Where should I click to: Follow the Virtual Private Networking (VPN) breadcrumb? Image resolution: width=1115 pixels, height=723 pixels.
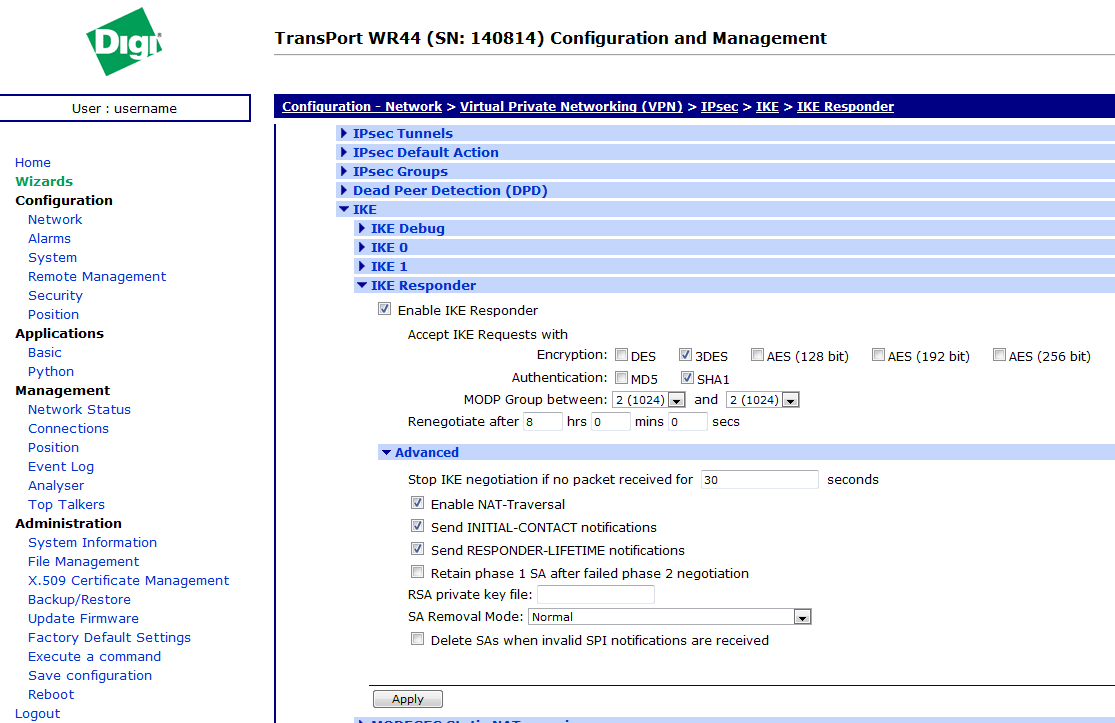[x=571, y=106]
